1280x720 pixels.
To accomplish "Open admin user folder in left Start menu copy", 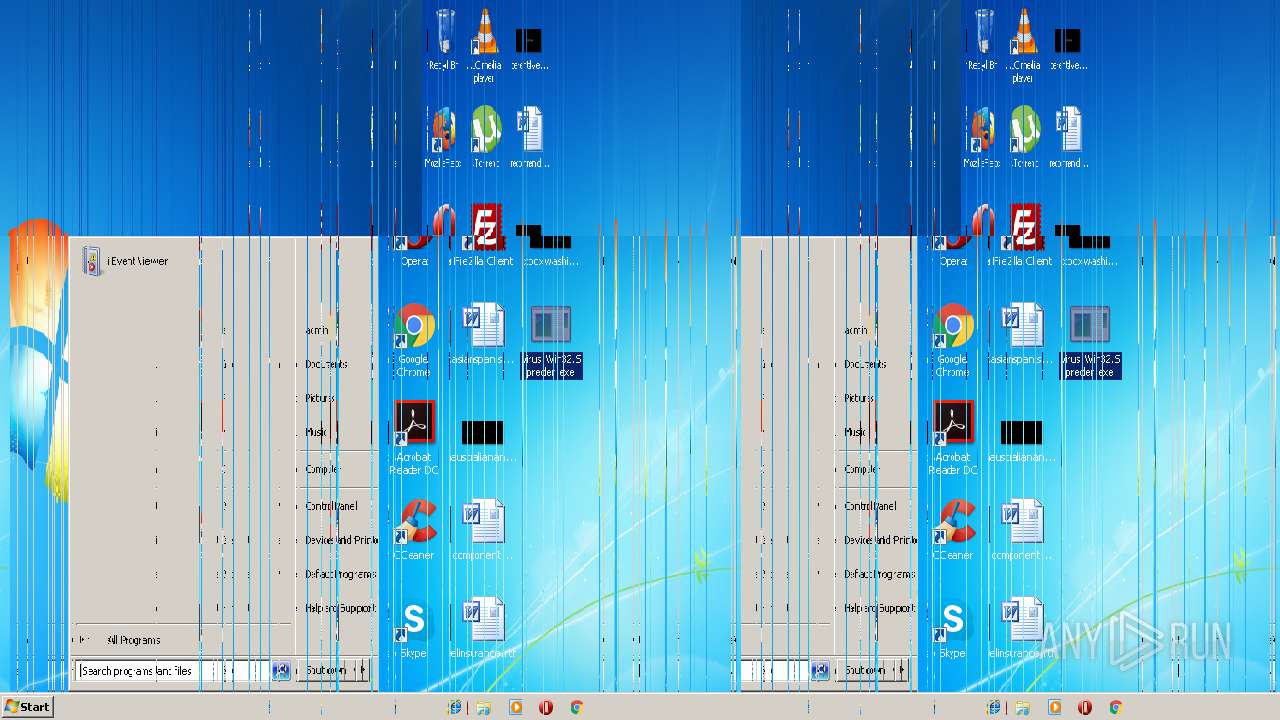I will point(318,330).
